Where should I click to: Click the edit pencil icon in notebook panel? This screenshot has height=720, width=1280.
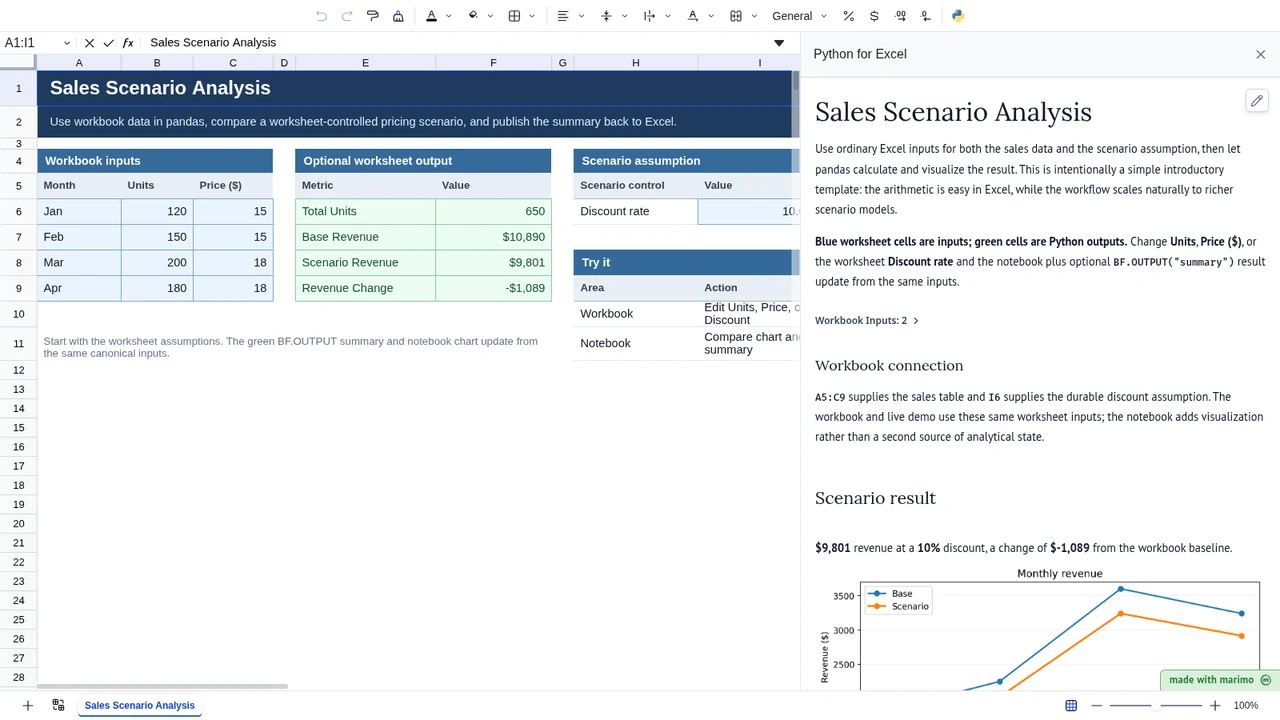click(1257, 100)
